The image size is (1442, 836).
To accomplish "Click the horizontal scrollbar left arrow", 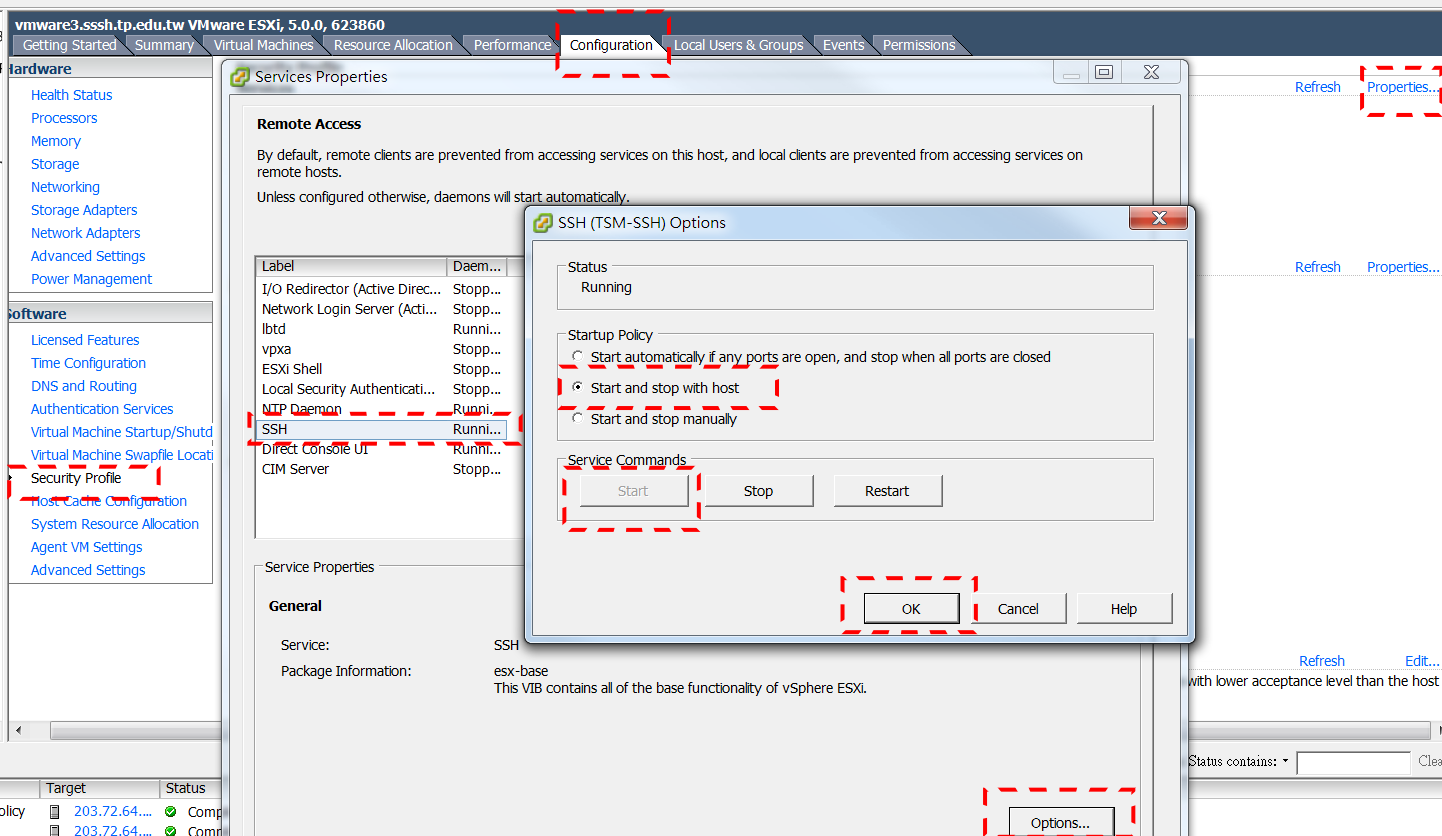I will click(18, 730).
